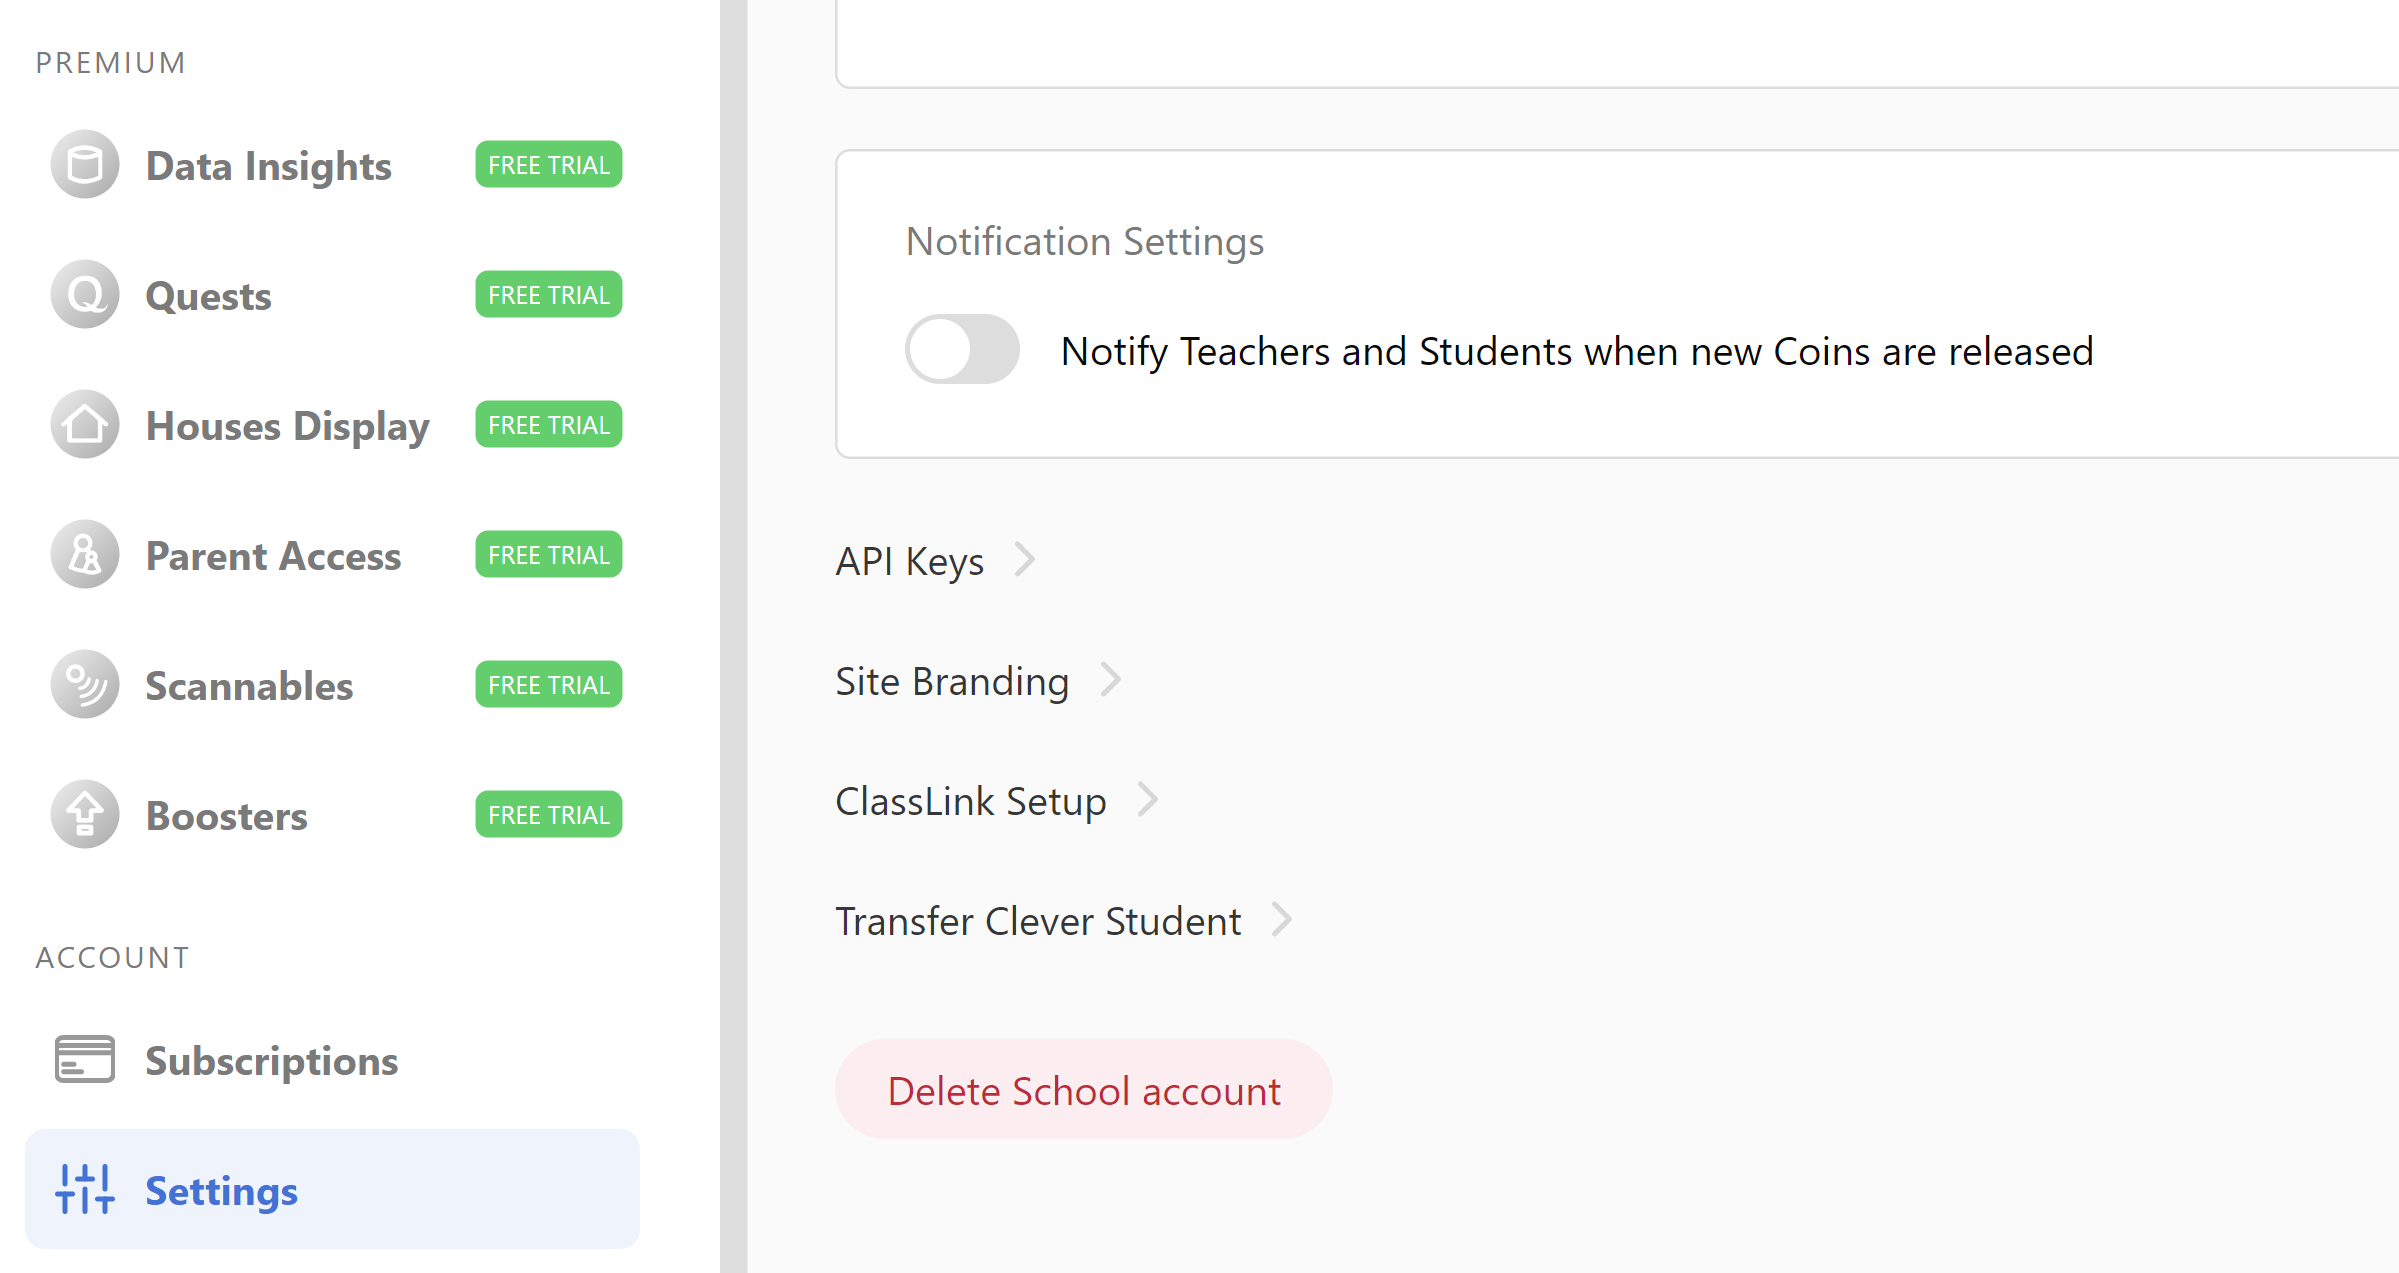
Task: Expand the API Keys chevron
Action: [1024, 560]
